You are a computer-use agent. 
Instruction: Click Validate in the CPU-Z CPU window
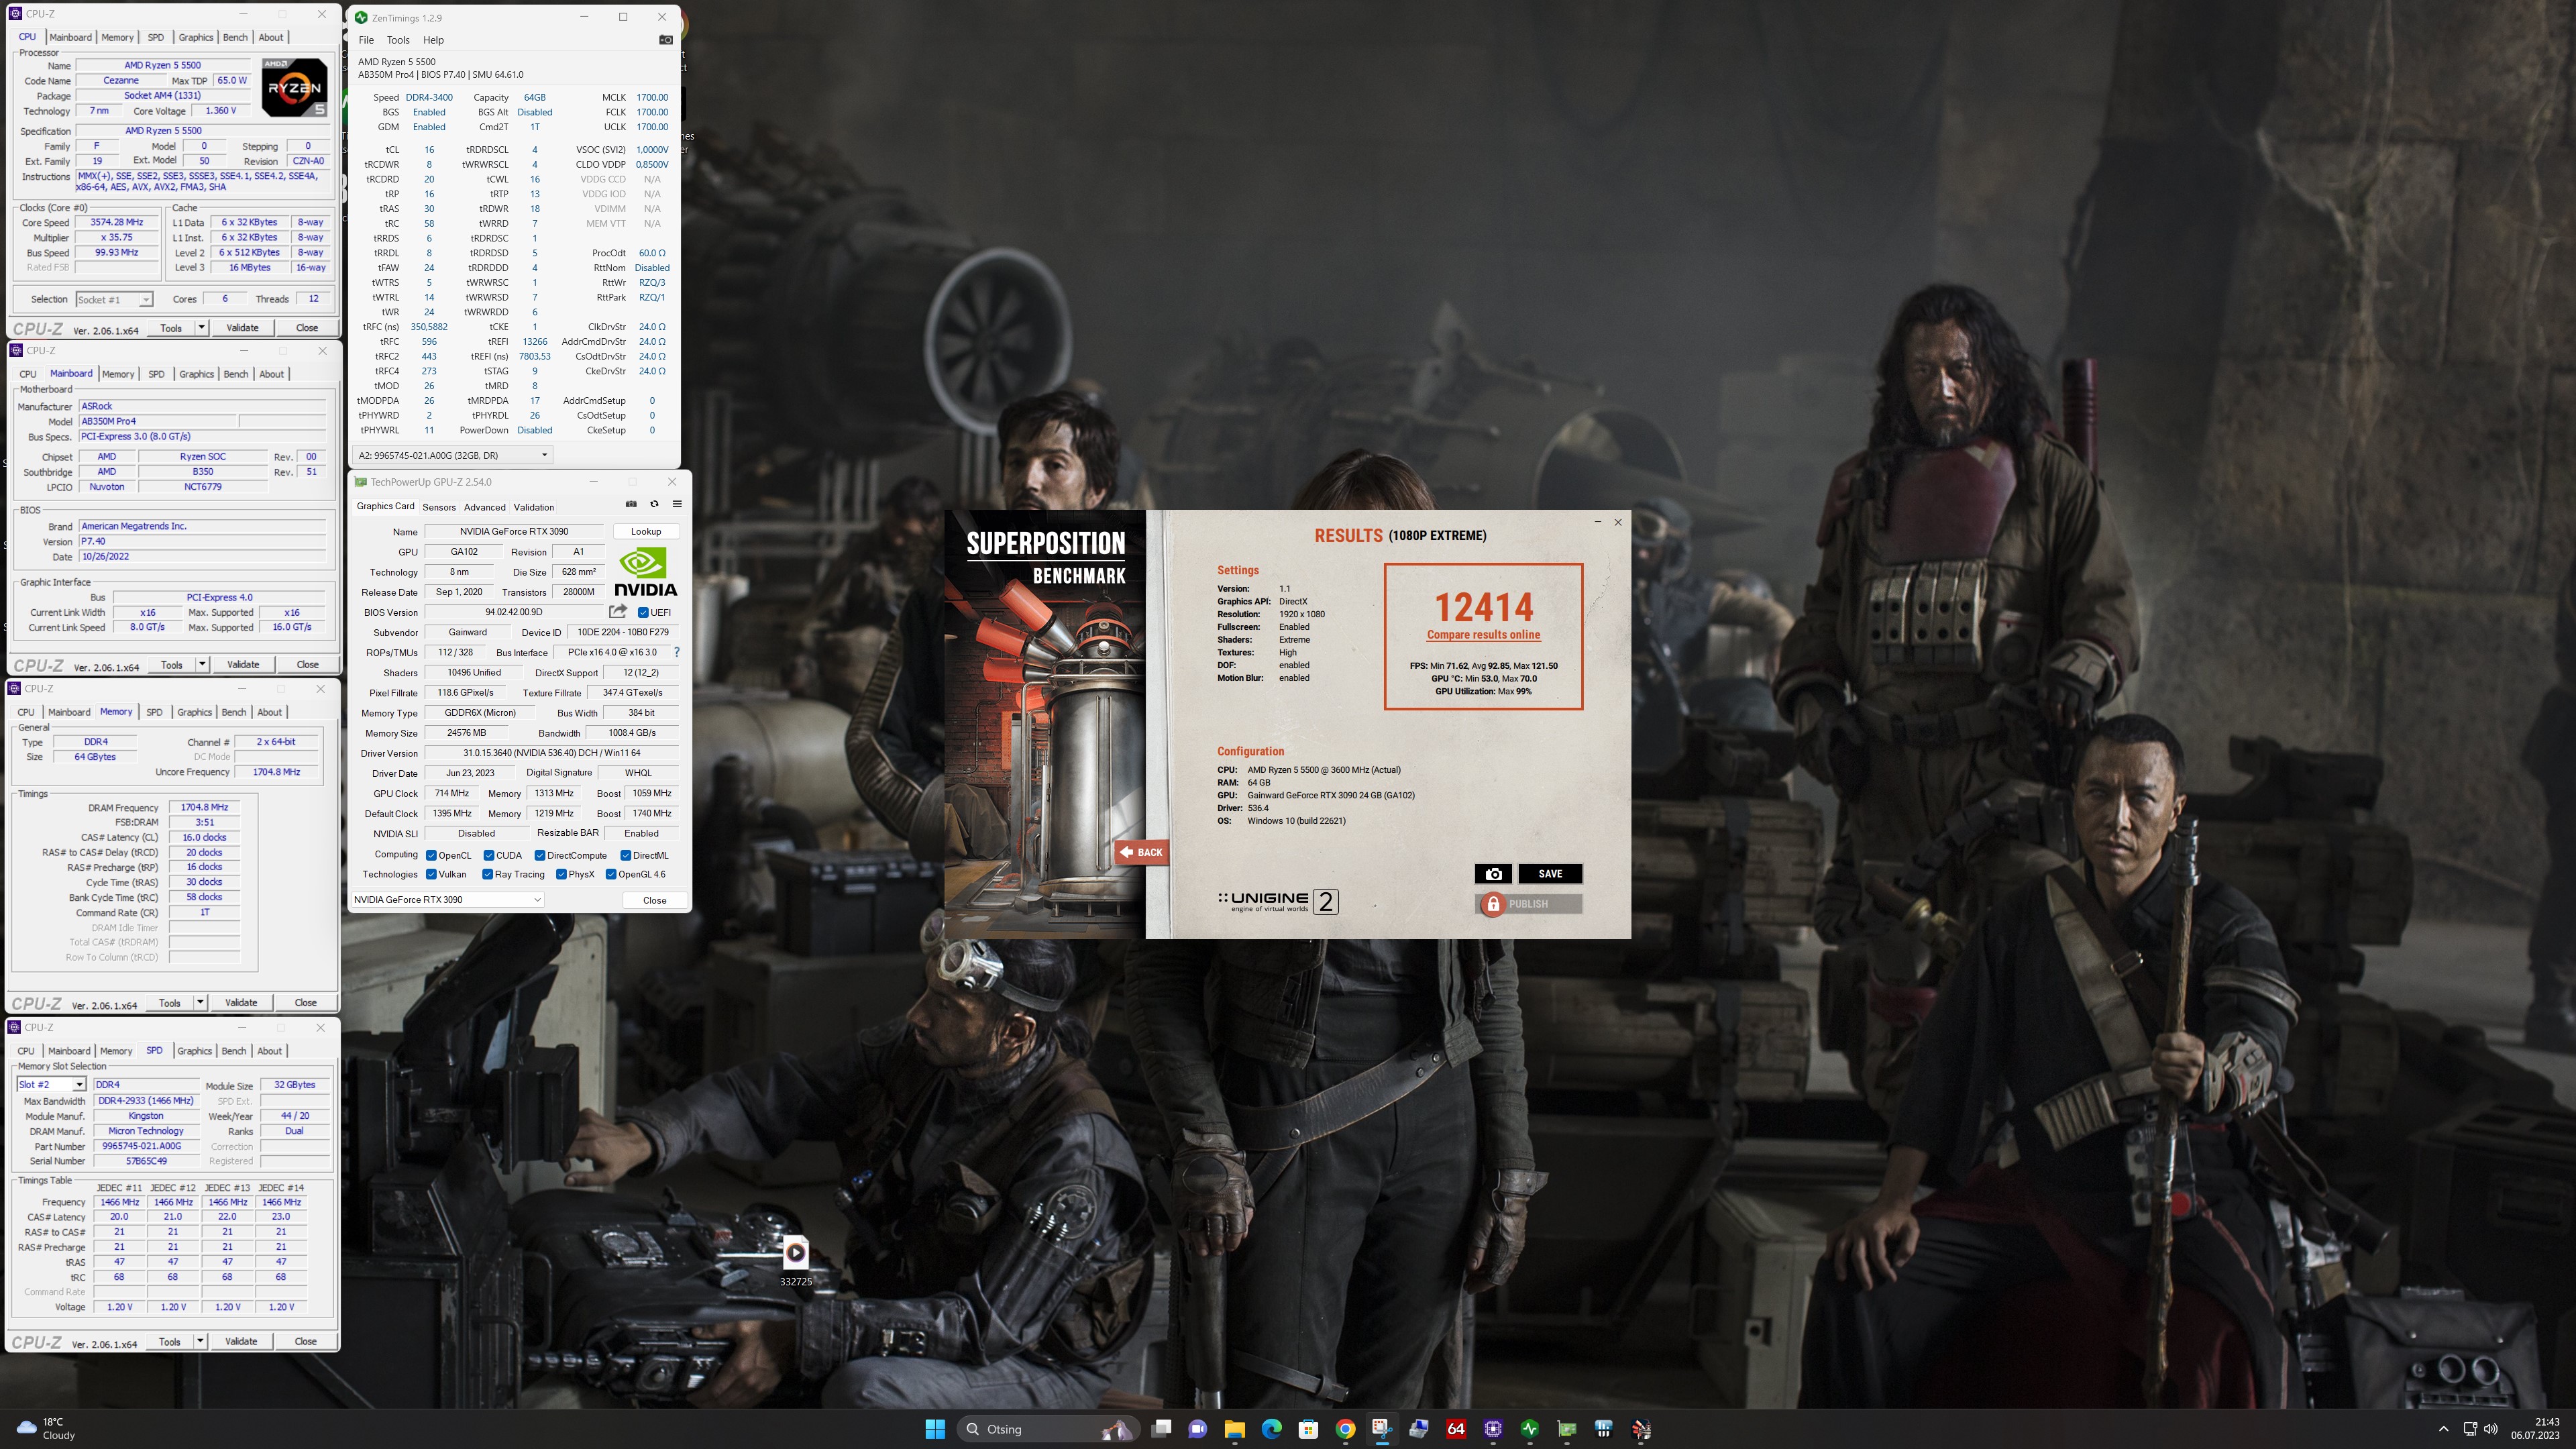(242, 327)
